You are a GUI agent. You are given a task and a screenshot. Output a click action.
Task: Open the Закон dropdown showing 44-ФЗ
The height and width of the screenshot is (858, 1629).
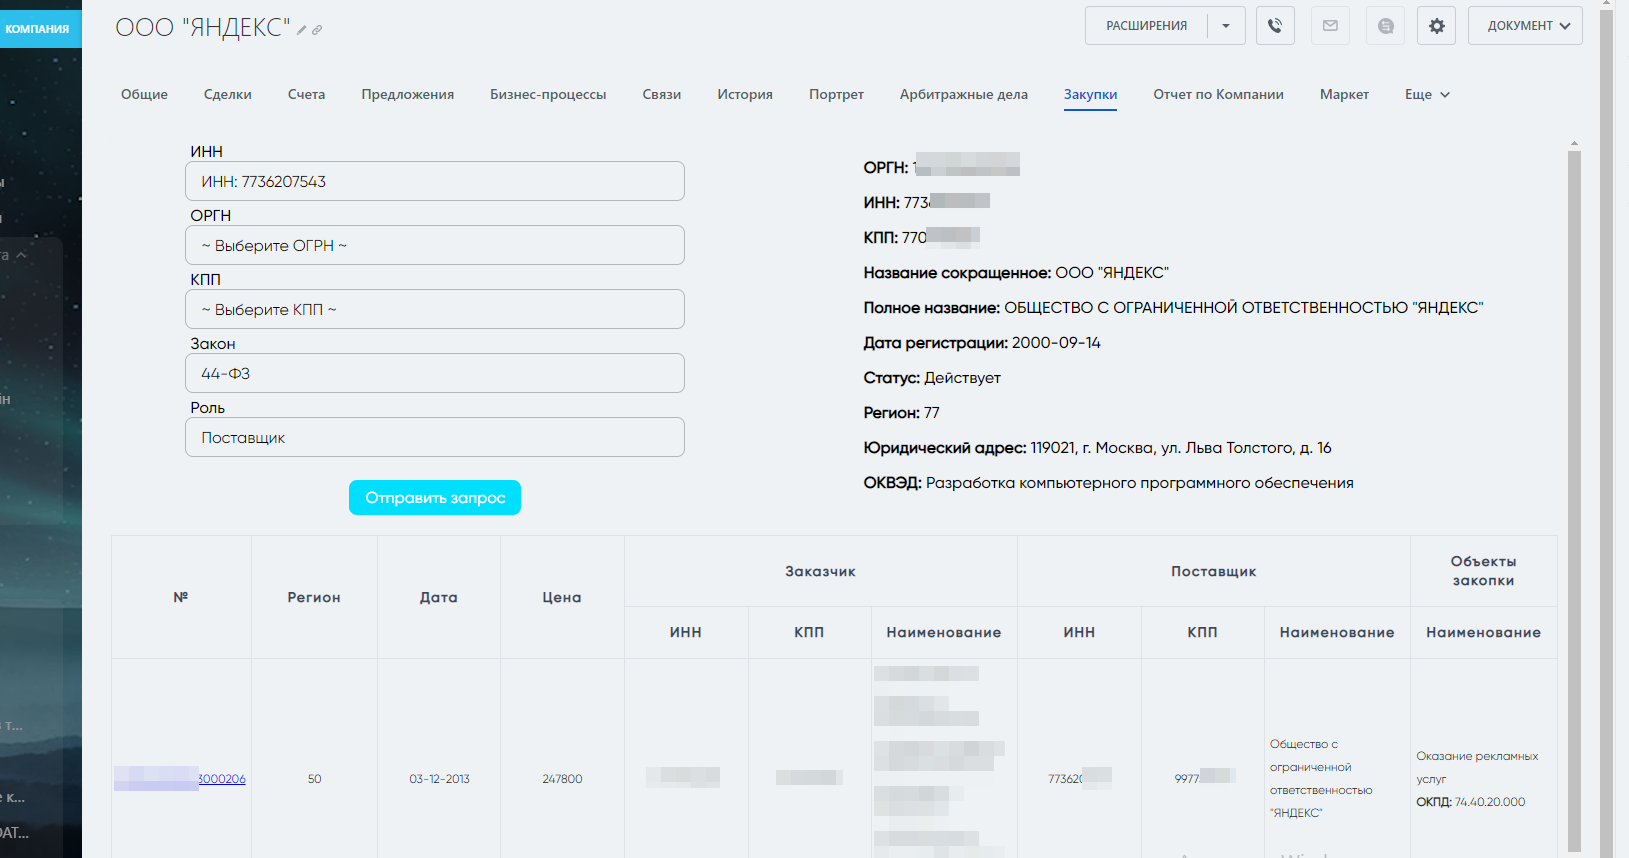coord(434,373)
